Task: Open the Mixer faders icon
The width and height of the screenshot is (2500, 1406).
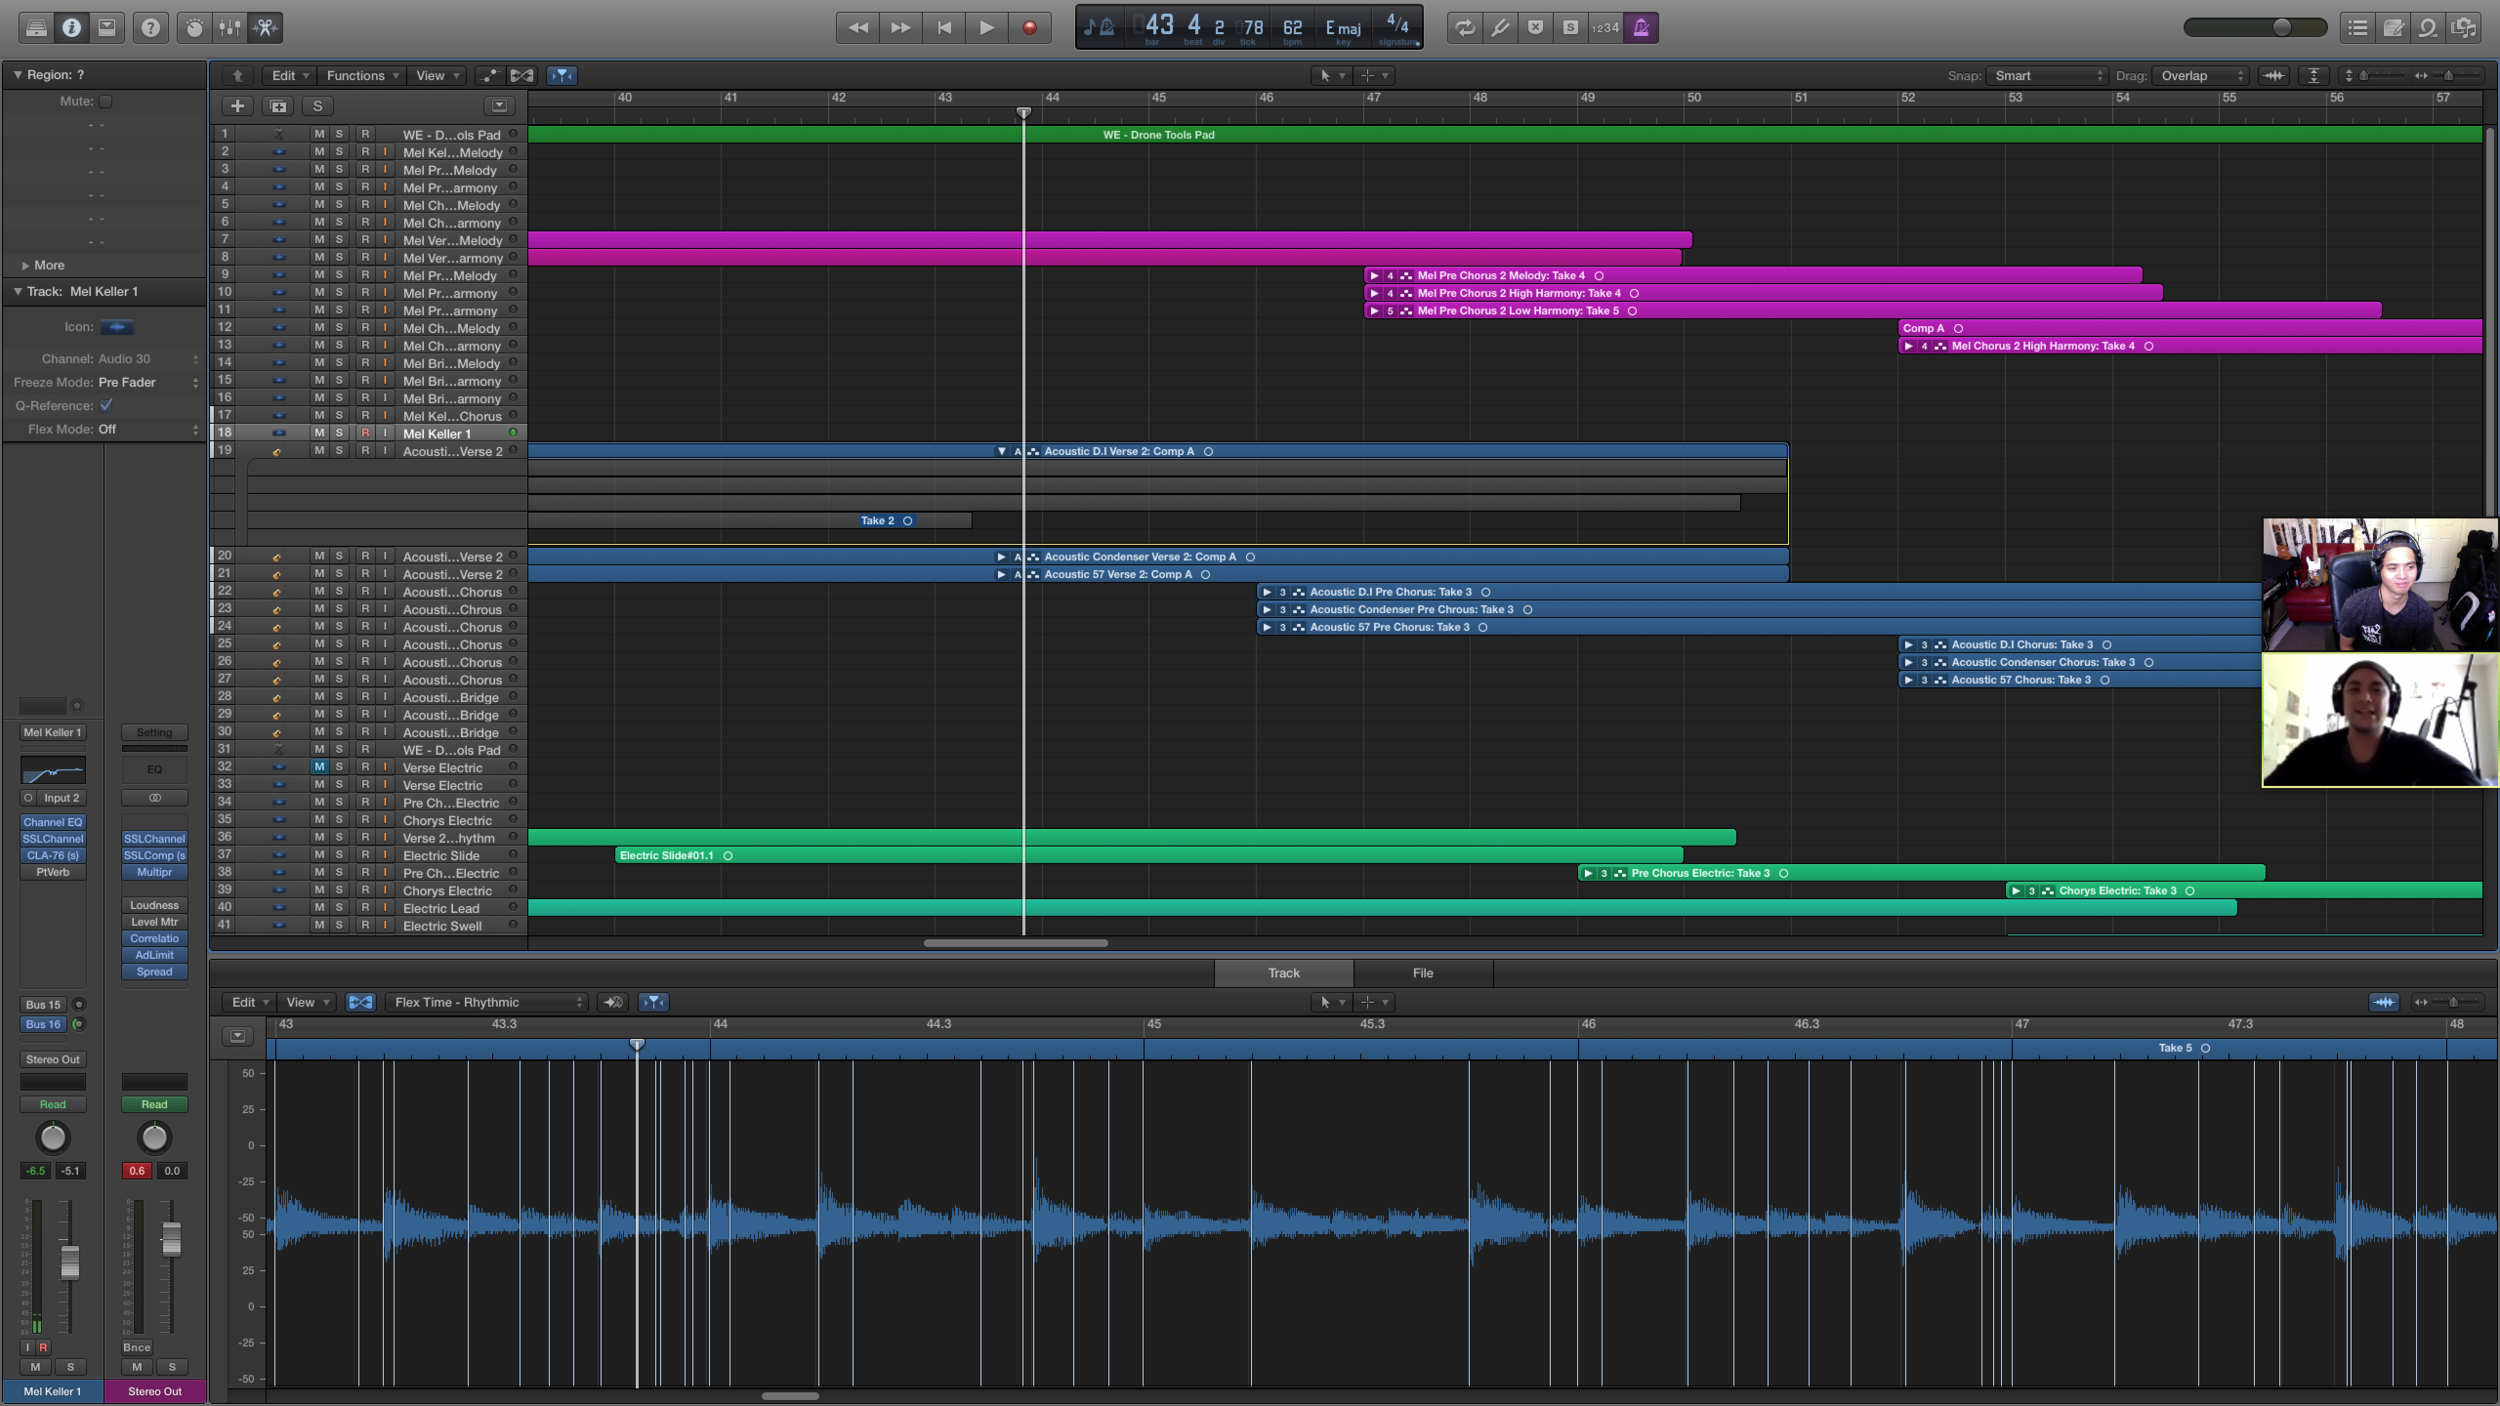Action: coord(229,27)
